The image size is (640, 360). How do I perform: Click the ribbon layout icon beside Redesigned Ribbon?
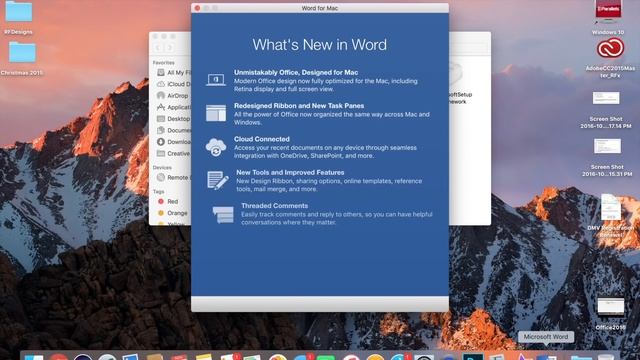(x=216, y=113)
